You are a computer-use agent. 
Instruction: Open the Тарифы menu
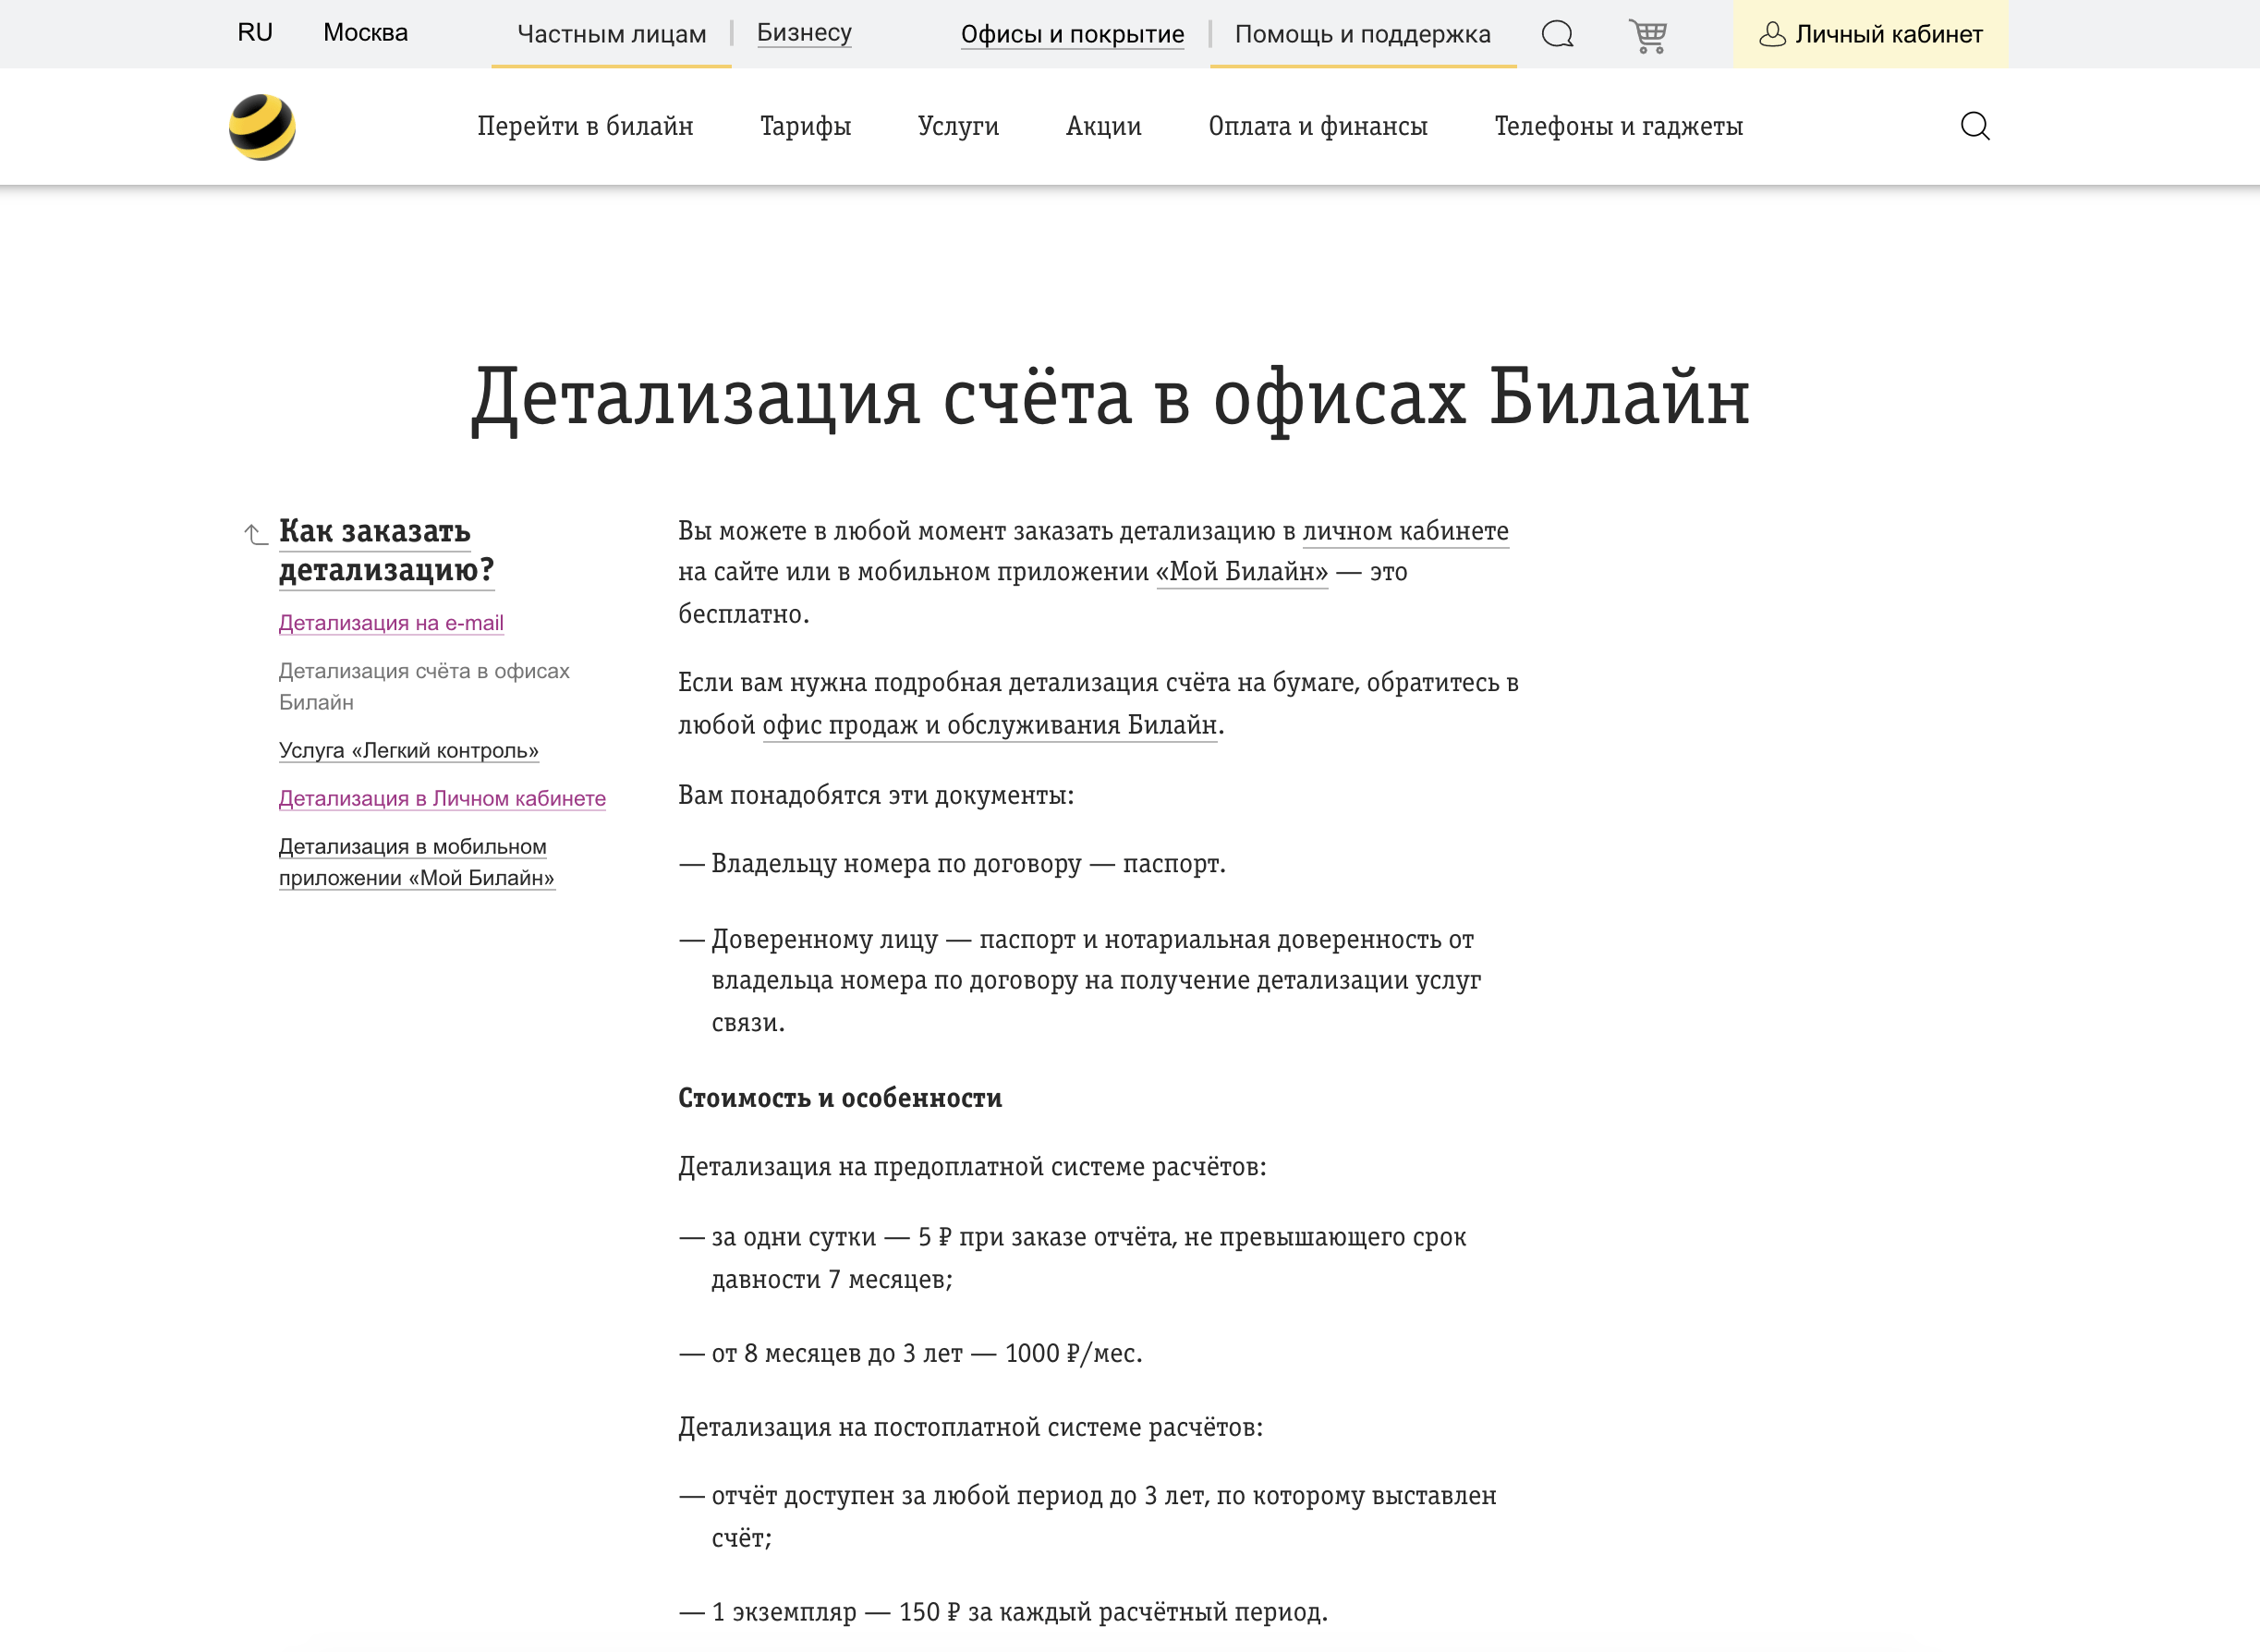(805, 126)
